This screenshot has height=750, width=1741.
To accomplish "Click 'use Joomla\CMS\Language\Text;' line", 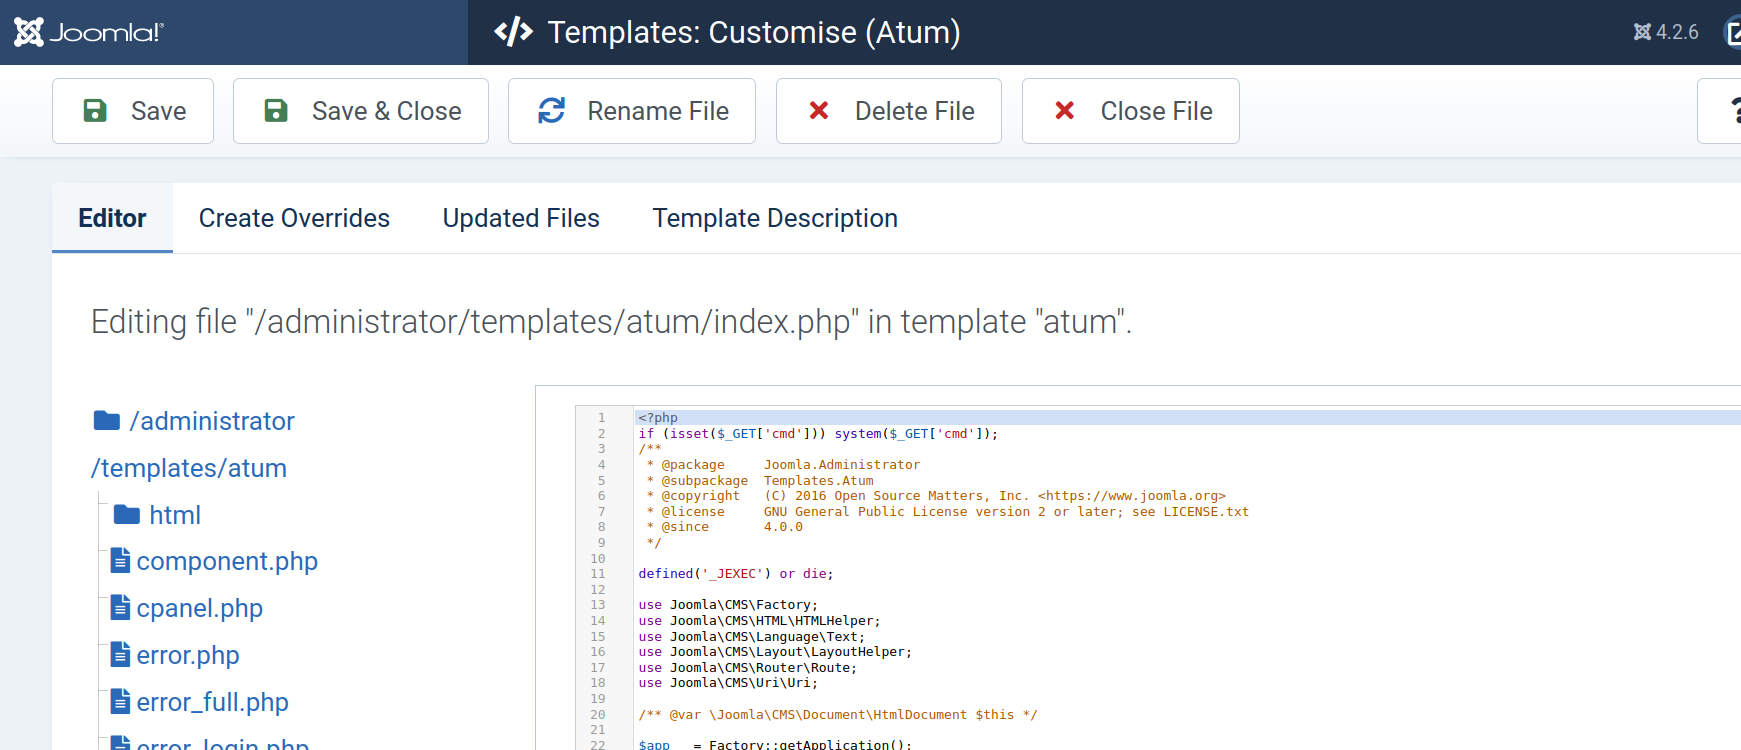I will point(752,637).
